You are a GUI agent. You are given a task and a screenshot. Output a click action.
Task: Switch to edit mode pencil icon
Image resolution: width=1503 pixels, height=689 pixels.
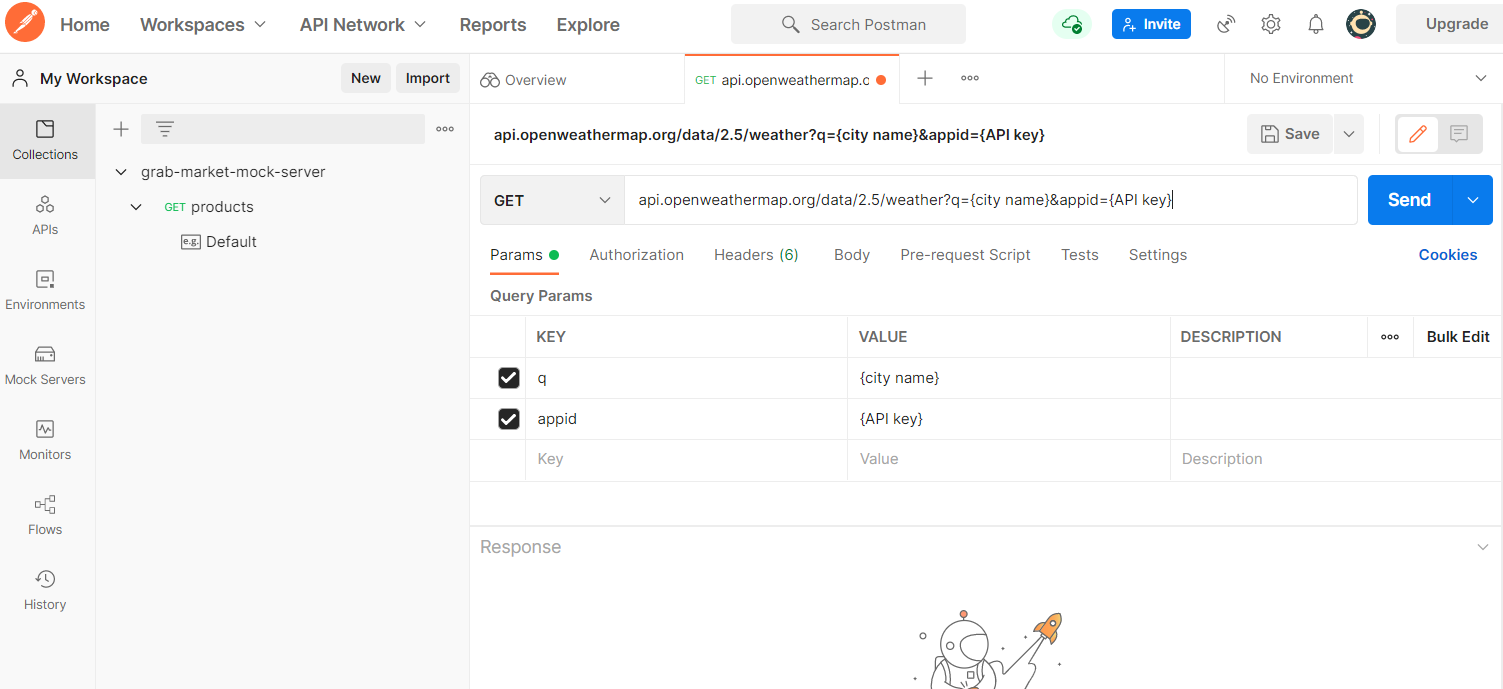(x=1417, y=134)
